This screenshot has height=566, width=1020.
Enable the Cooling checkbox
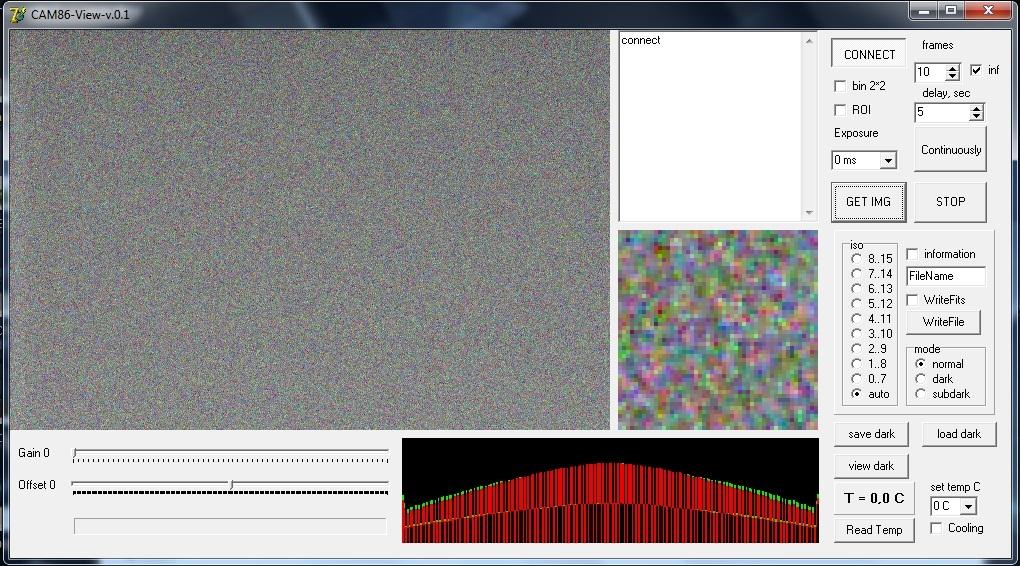(x=936, y=528)
